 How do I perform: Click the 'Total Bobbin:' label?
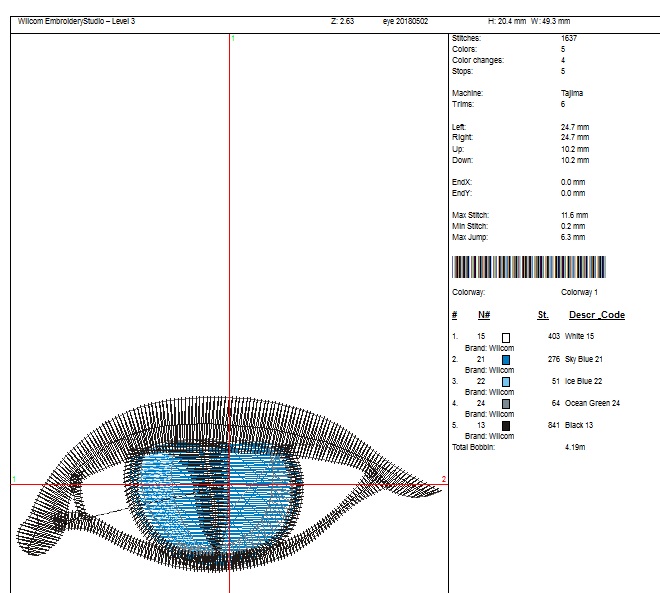click(474, 447)
